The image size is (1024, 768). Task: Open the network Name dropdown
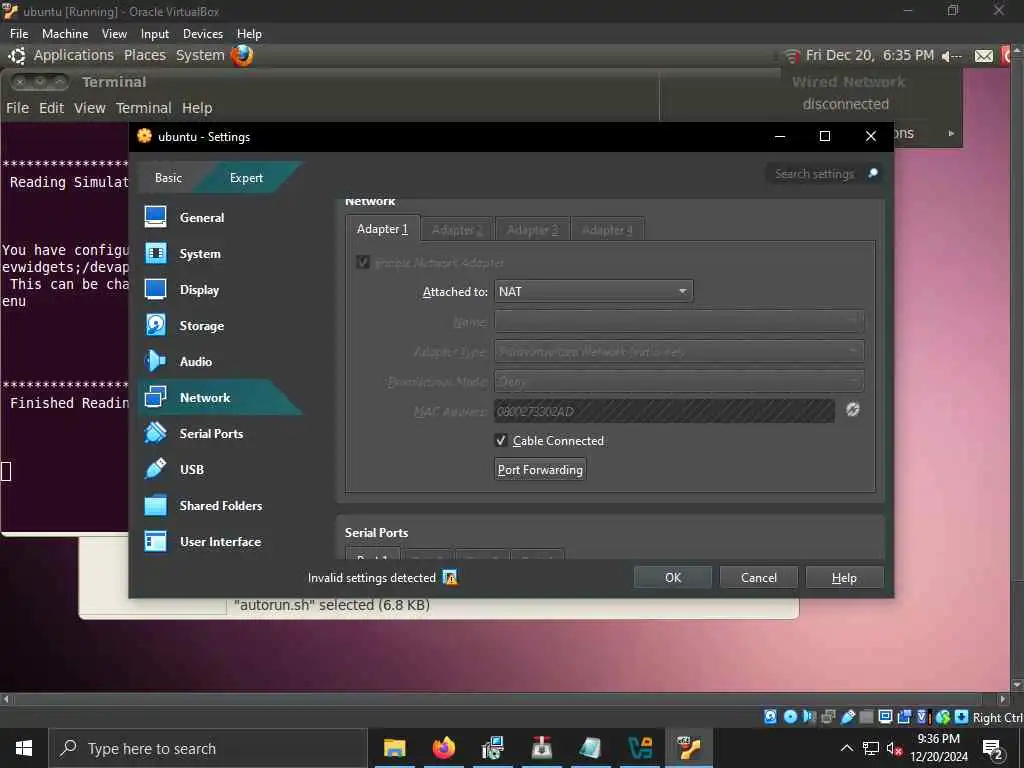point(679,321)
